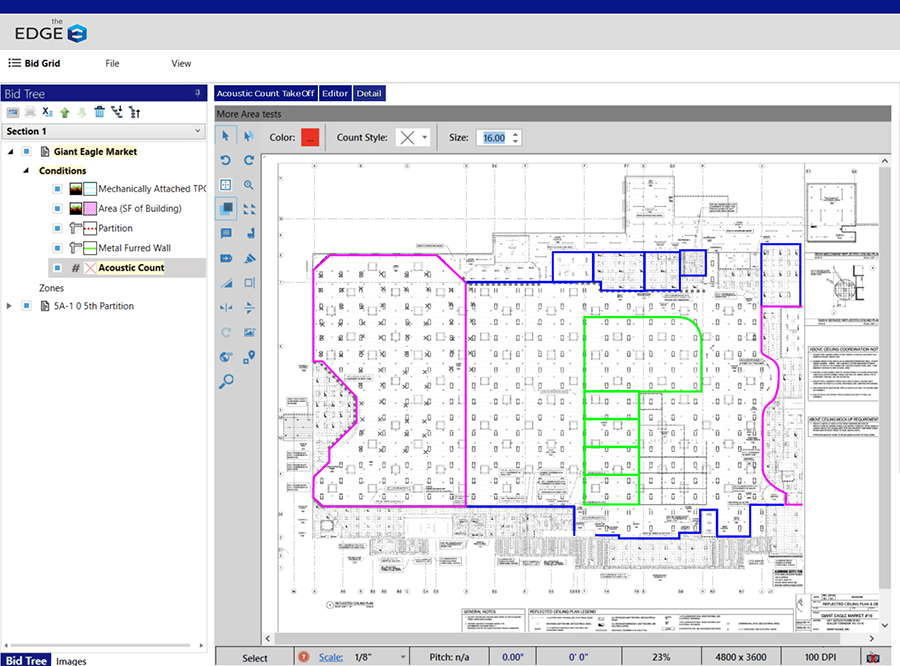This screenshot has width=900, height=666.
Task: Switch to the Editor tab
Action: click(x=335, y=93)
